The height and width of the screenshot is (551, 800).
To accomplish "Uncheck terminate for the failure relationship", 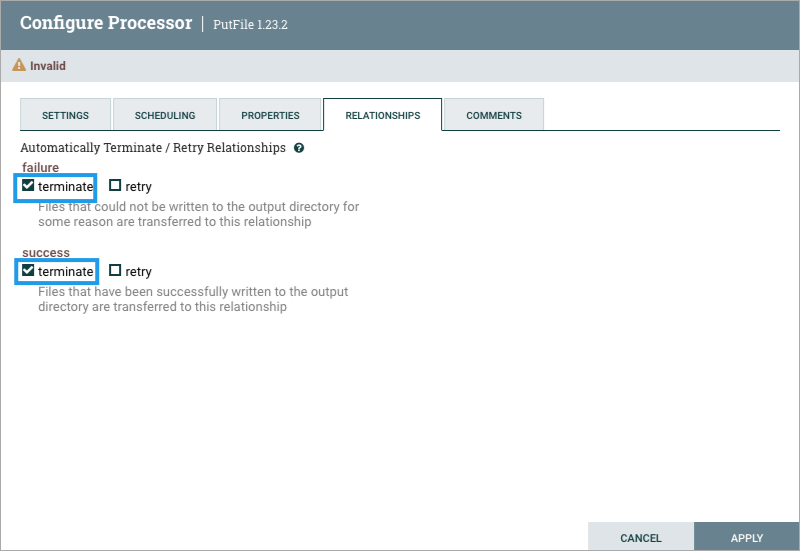I will coord(28,186).
